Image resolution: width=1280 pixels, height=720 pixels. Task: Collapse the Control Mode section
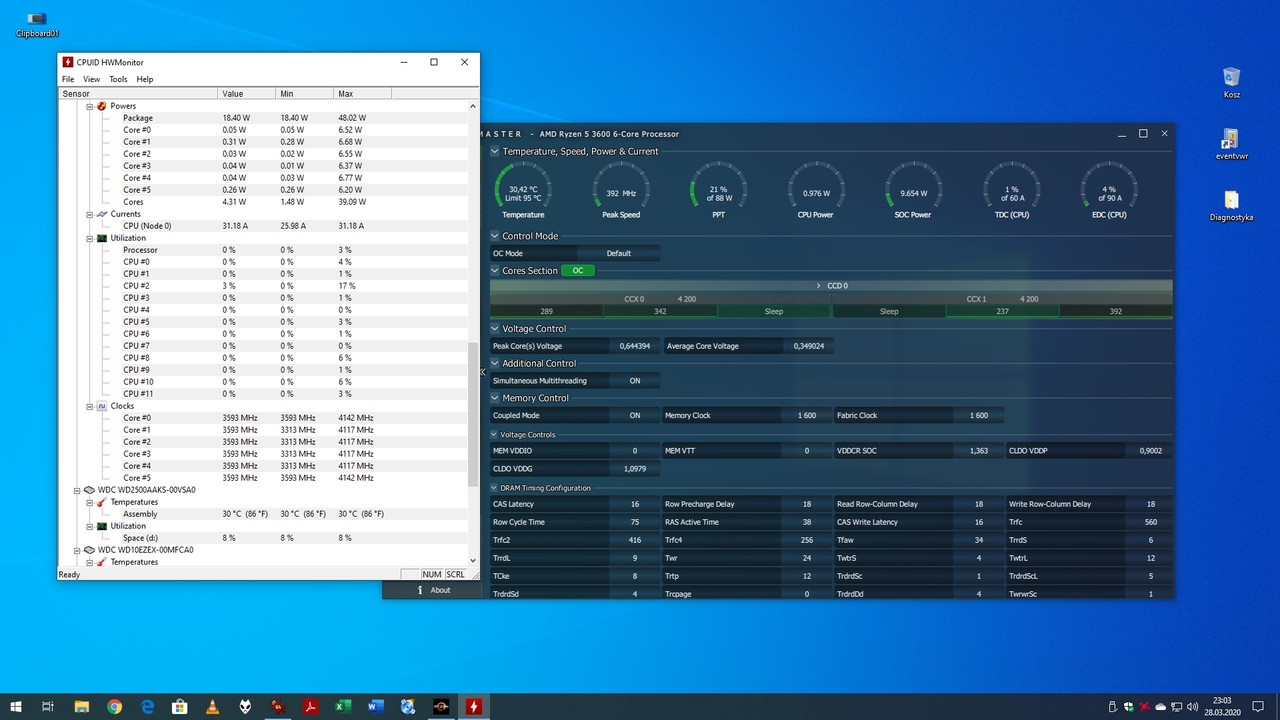coord(494,236)
